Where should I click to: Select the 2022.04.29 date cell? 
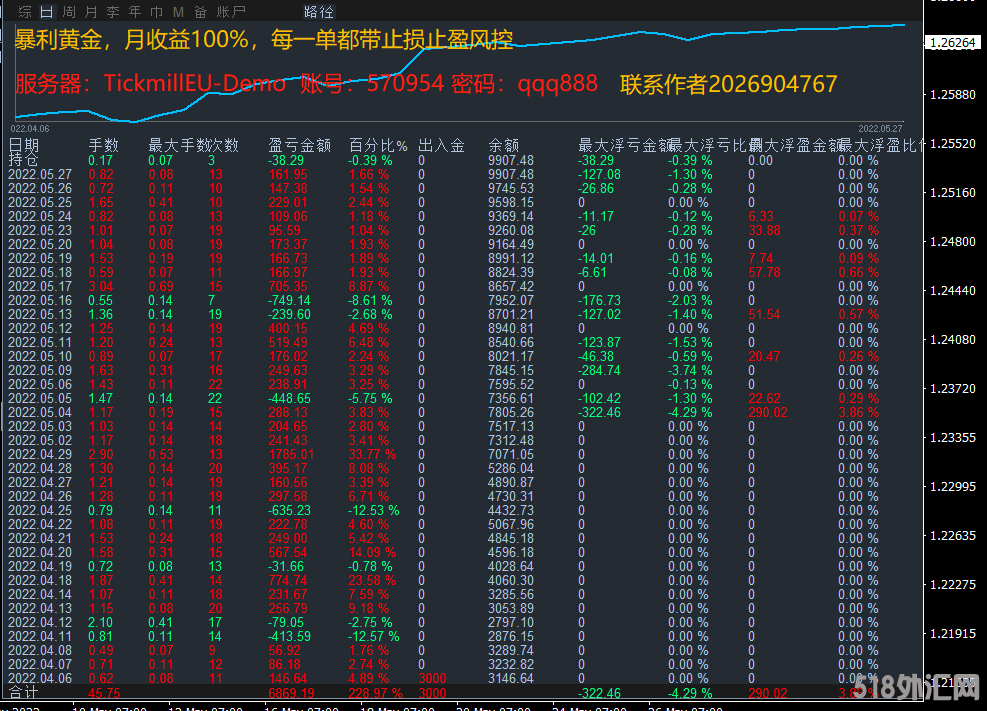(40, 454)
